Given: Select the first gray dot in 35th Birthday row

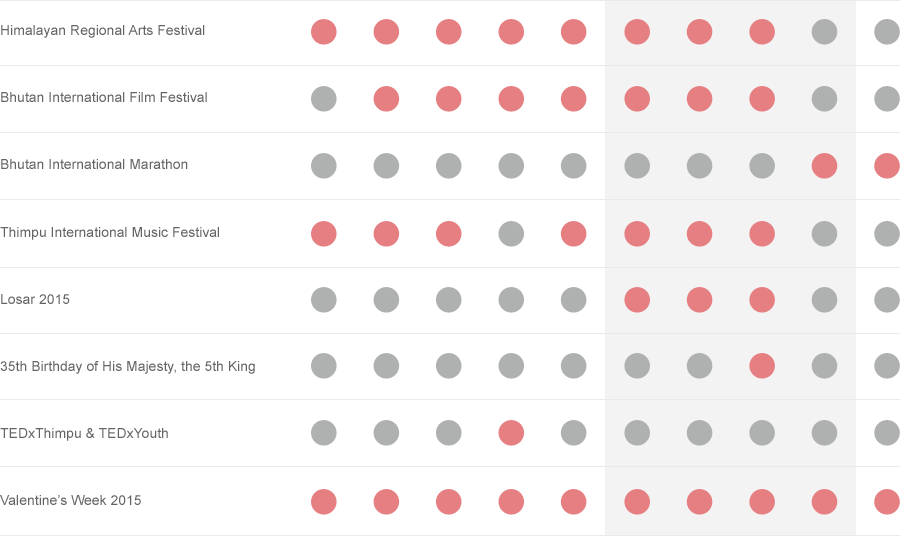Looking at the screenshot, I should [x=324, y=366].
